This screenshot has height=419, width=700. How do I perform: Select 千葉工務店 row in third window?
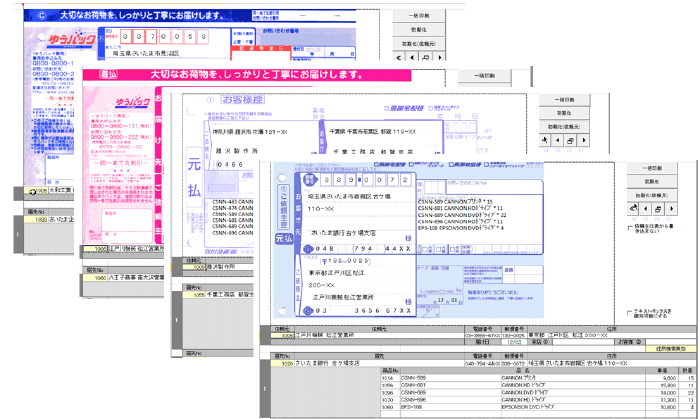(218, 295)
